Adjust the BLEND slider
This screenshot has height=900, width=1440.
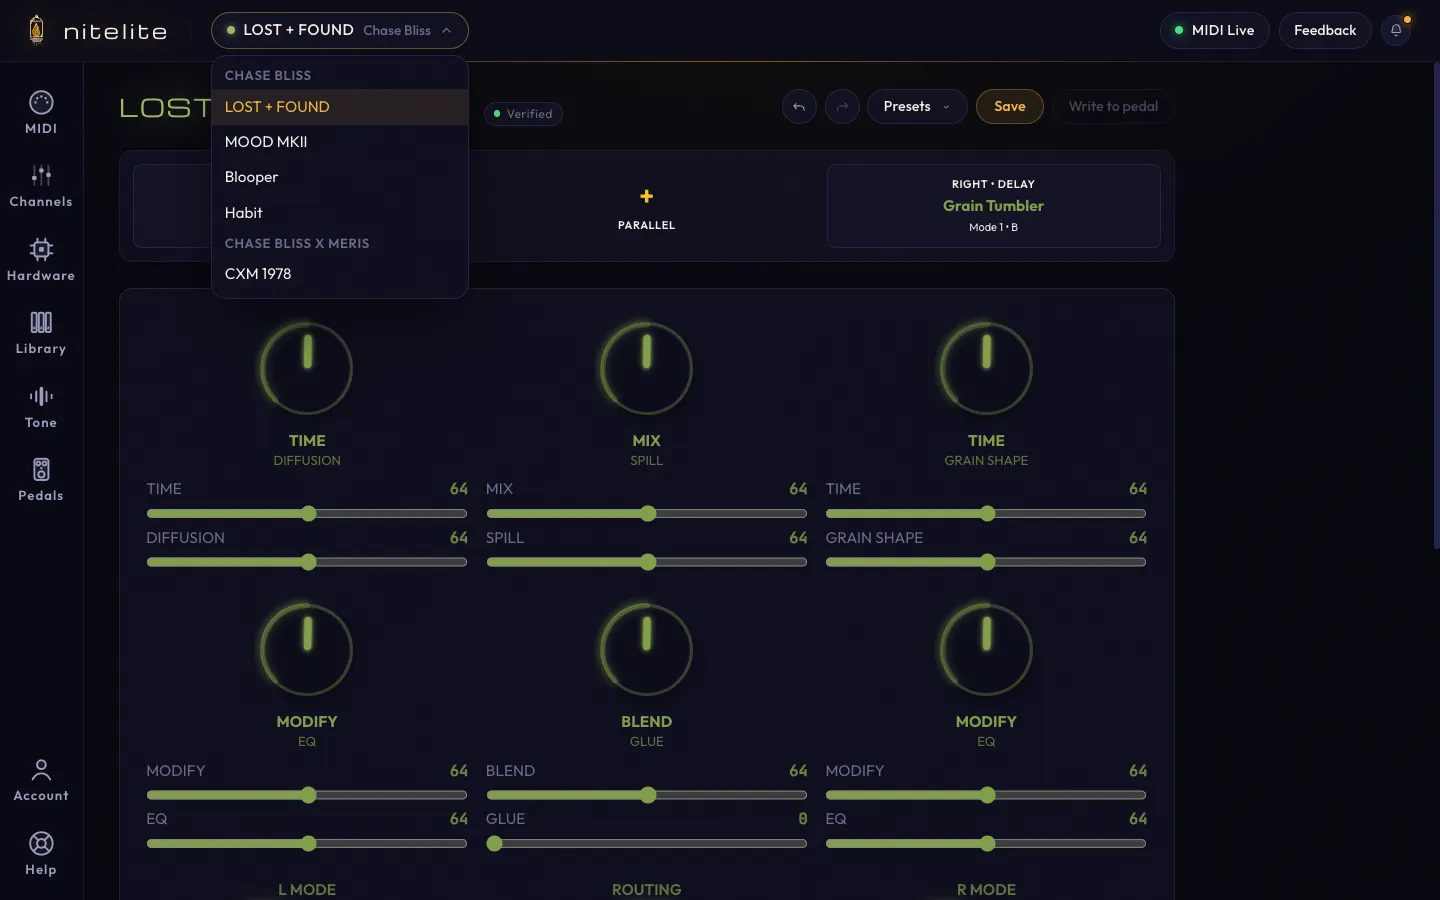coord(646,795)
